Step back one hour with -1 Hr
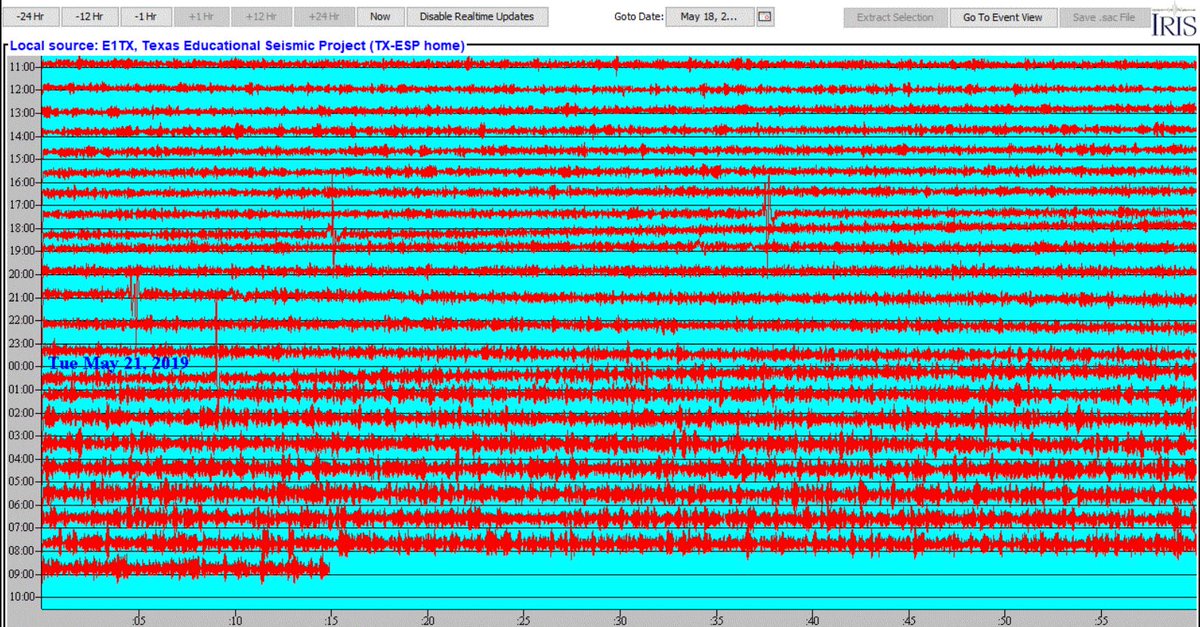This screenshot has height=627, width=1200. coord(146,17)
